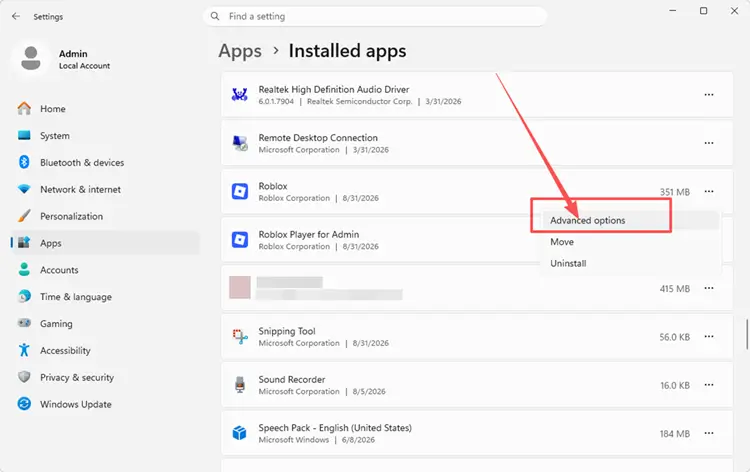Viewport: 750px width, 472px height.
Task: Select Network & internet in the sidebar
Action: [x=104, y=189]
